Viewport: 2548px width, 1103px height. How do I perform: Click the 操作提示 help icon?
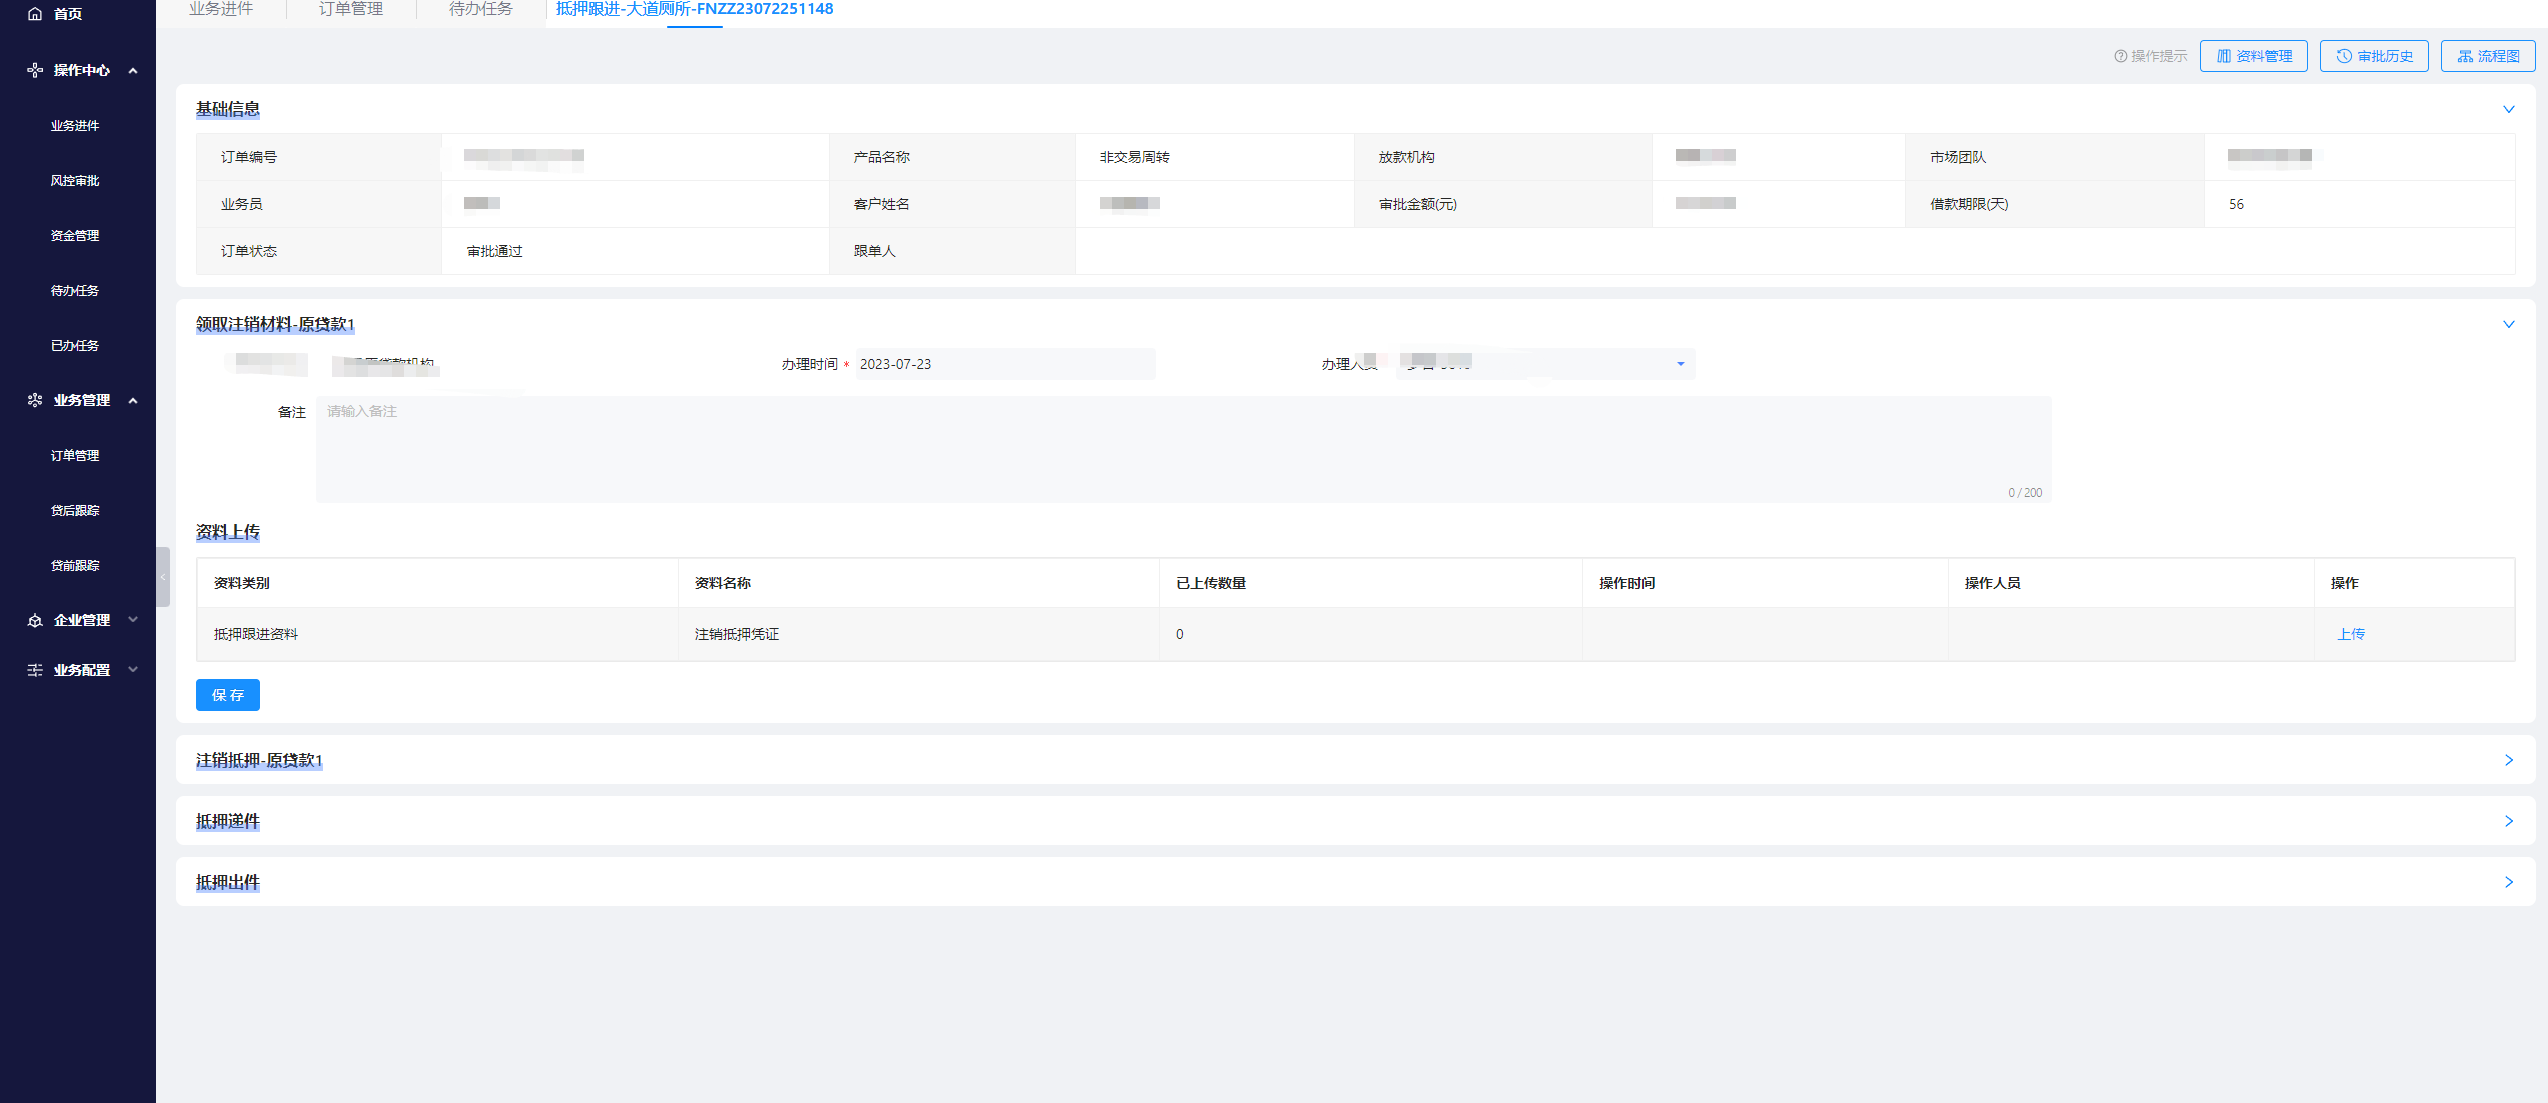2120,56
